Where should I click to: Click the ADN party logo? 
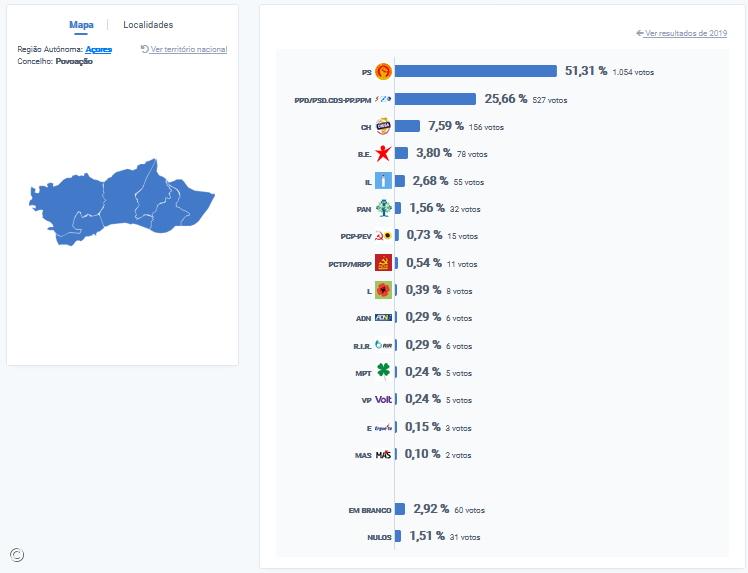382,317
